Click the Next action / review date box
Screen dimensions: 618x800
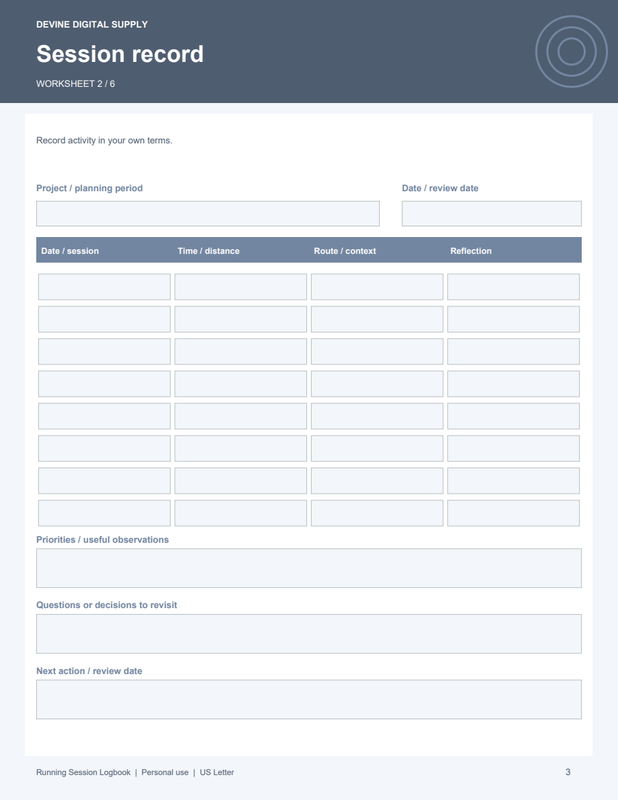click(309, 699)
